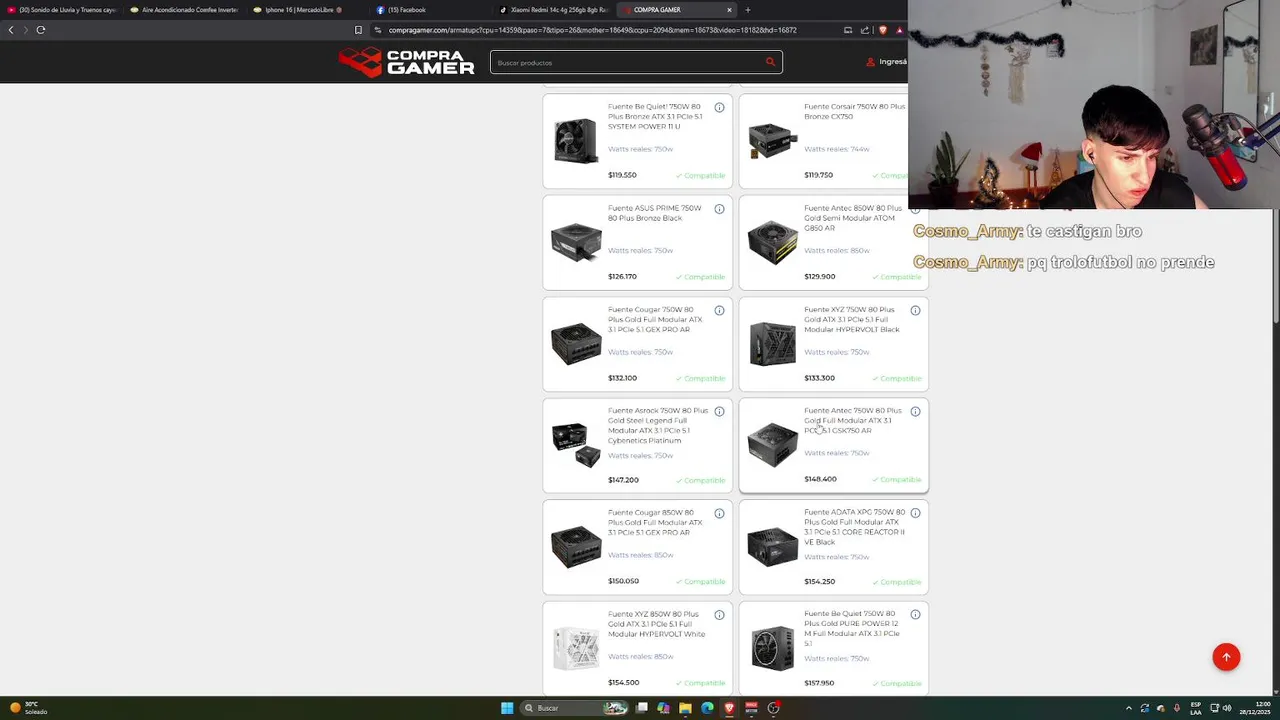The height and width of the screenshot is (720, 1280).
Task: Switch to Aire Acondicionado Comfee tab
Action: 185,10
